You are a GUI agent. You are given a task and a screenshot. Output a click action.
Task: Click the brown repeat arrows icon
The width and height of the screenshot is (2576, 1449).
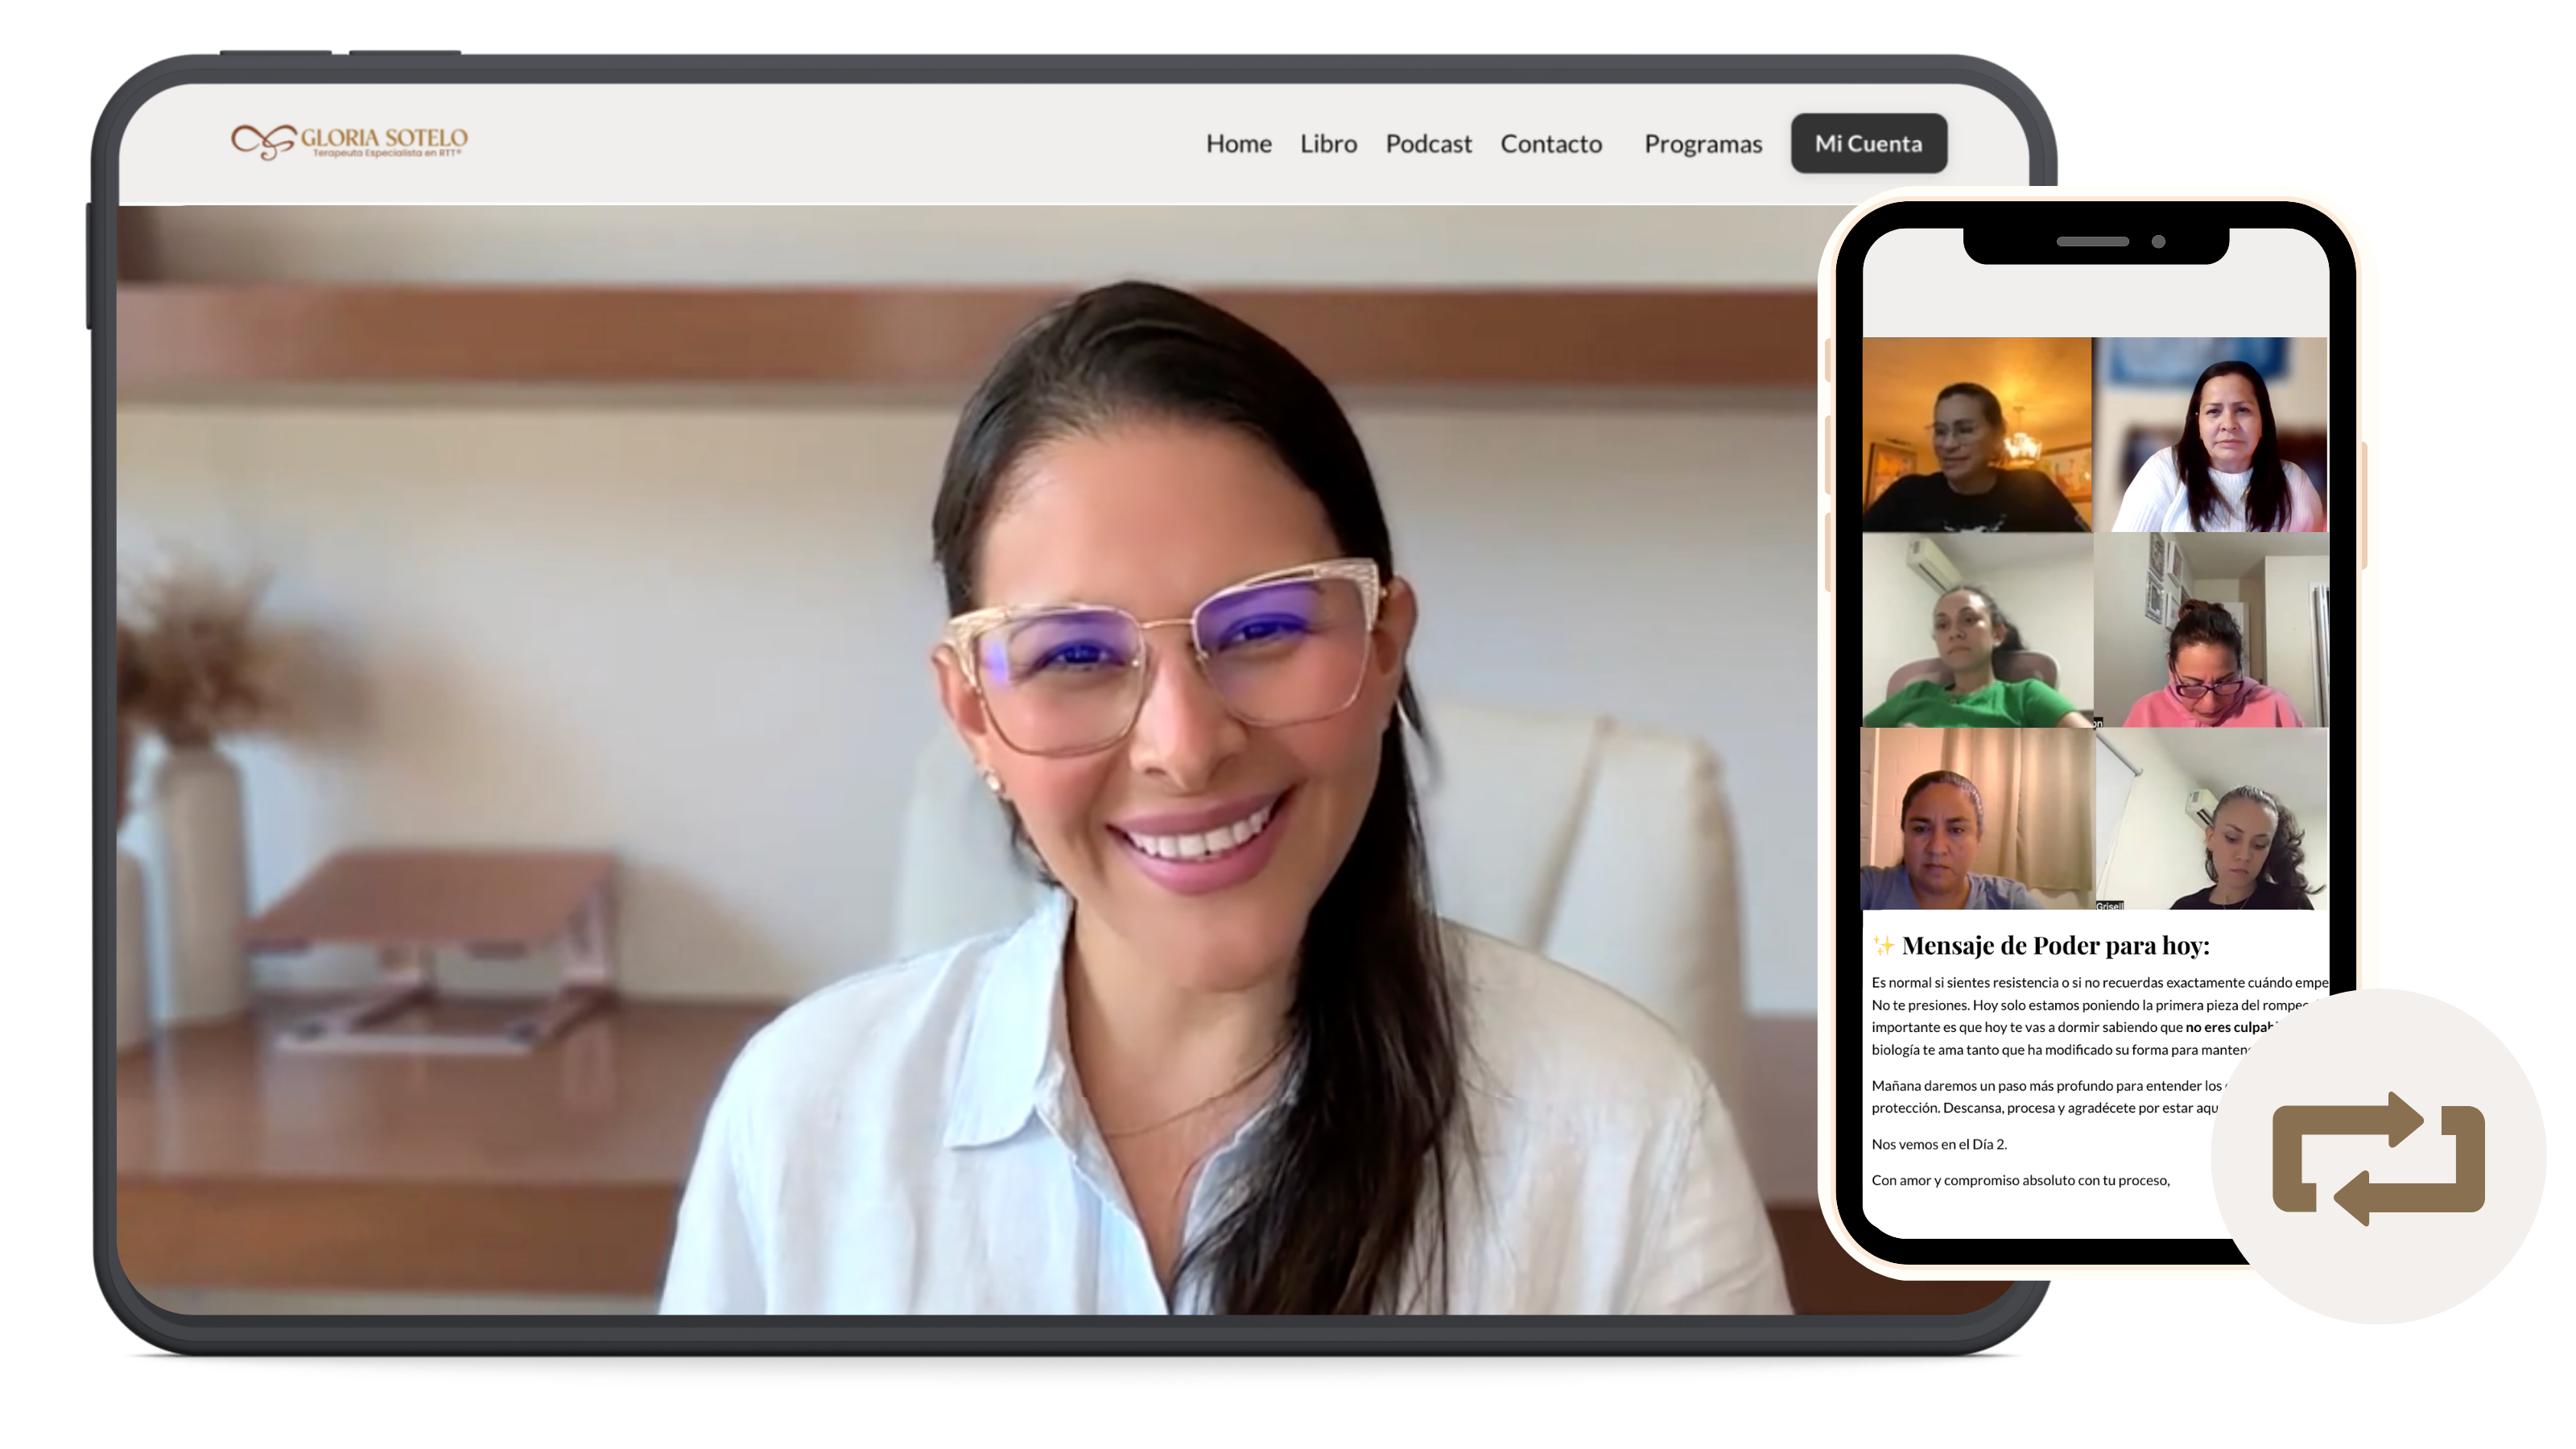click(x=2378, y=1158)
